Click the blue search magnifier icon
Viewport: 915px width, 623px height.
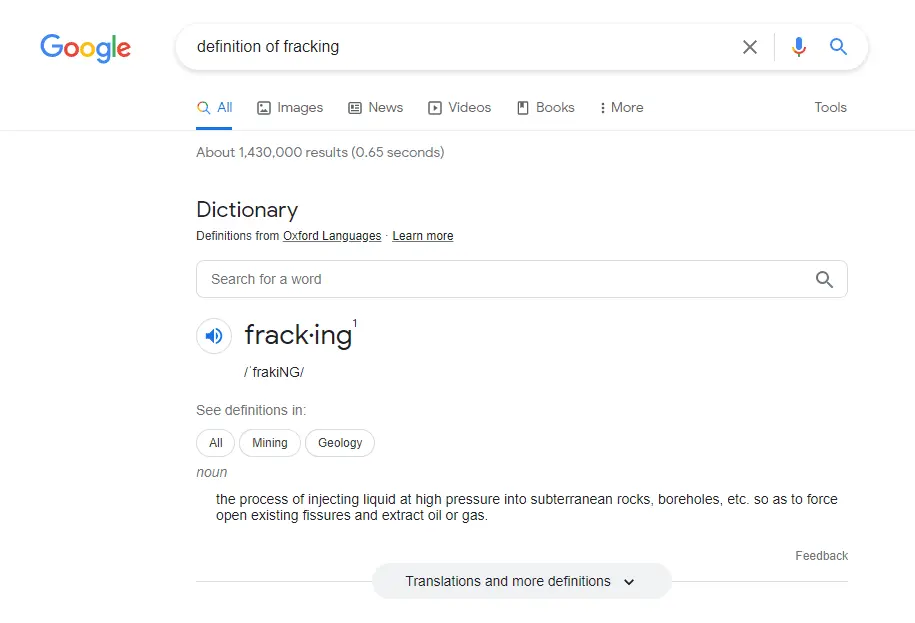click(x=838, y=47)
